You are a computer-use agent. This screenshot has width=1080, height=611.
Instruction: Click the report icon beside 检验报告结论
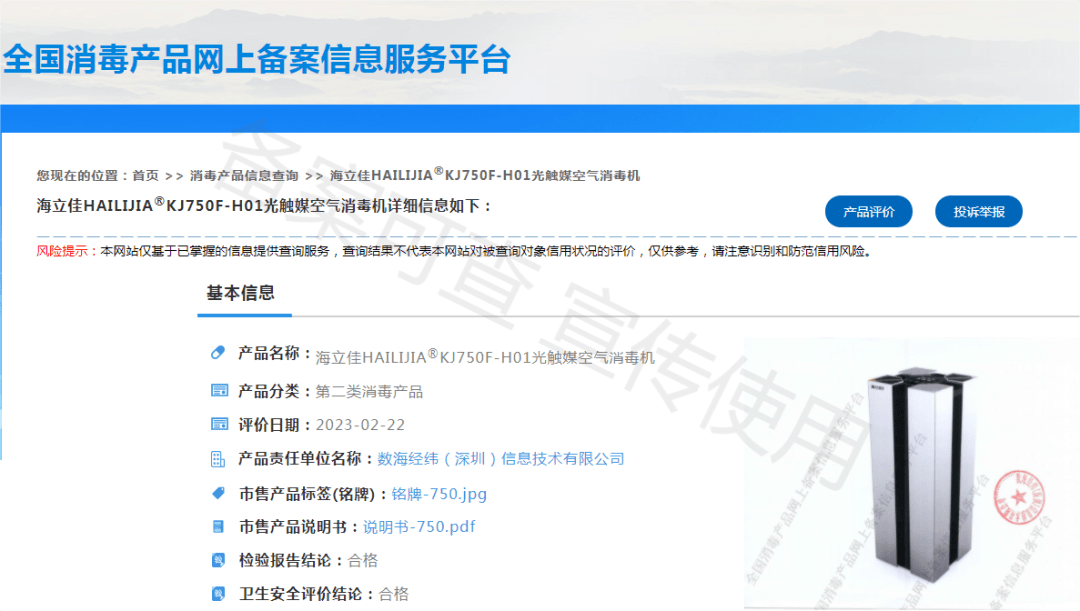[218, 560]
